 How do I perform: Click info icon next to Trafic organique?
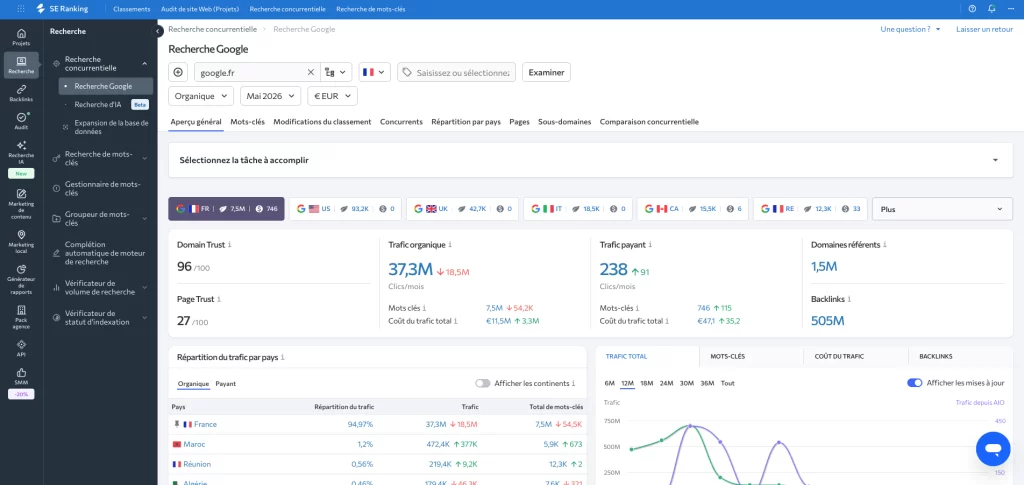pos(451,245)
